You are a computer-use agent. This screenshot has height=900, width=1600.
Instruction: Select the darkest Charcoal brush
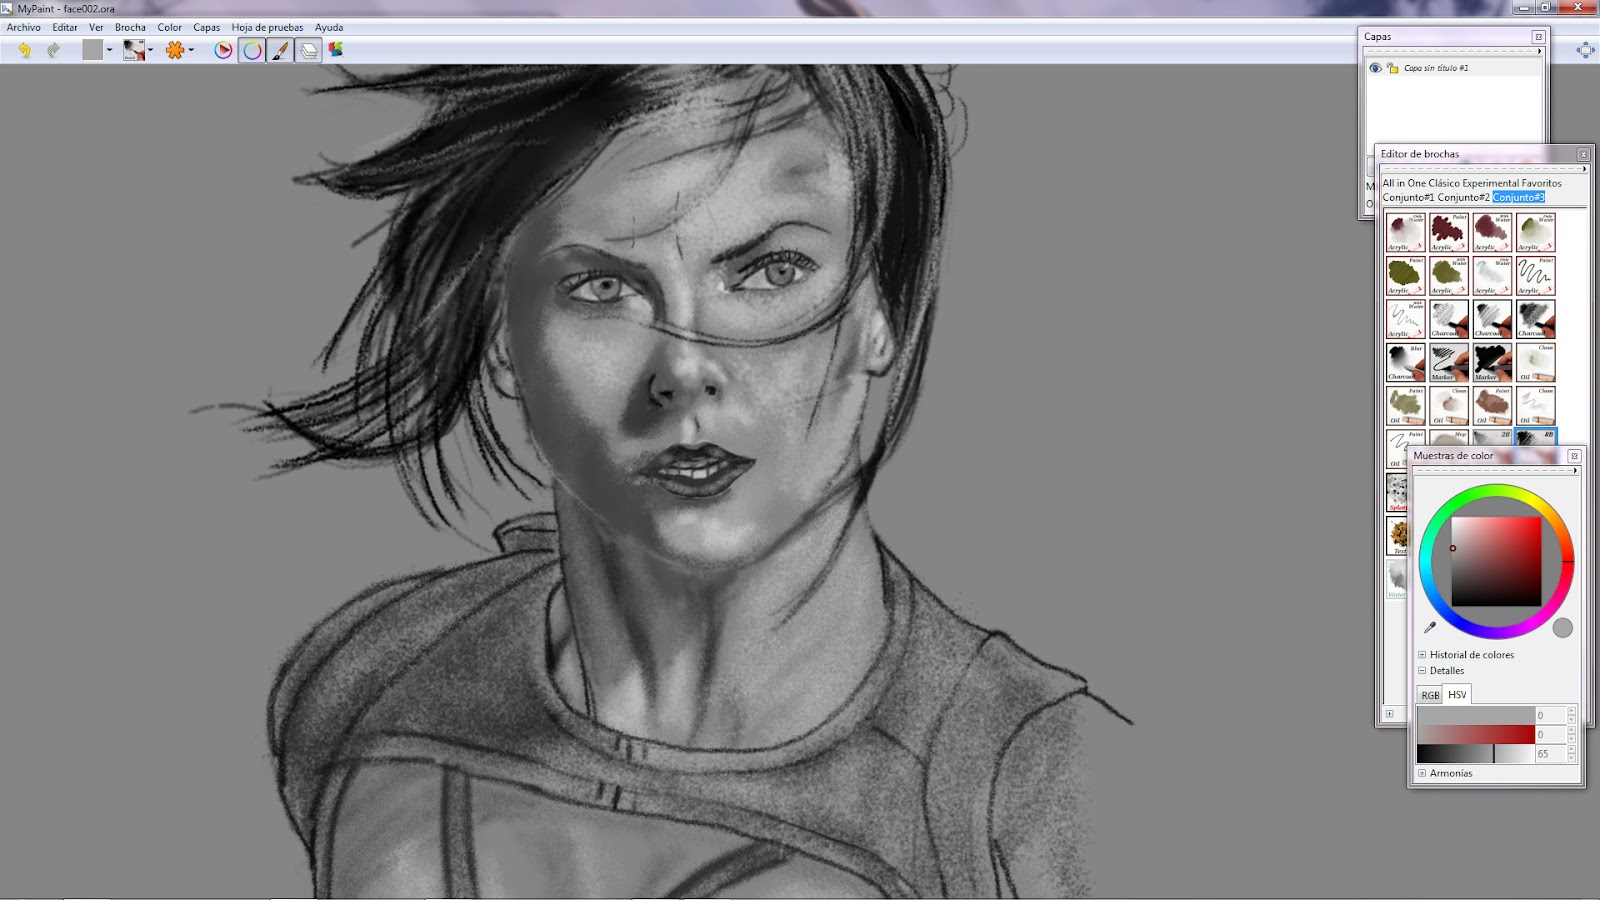(1536, 319)
